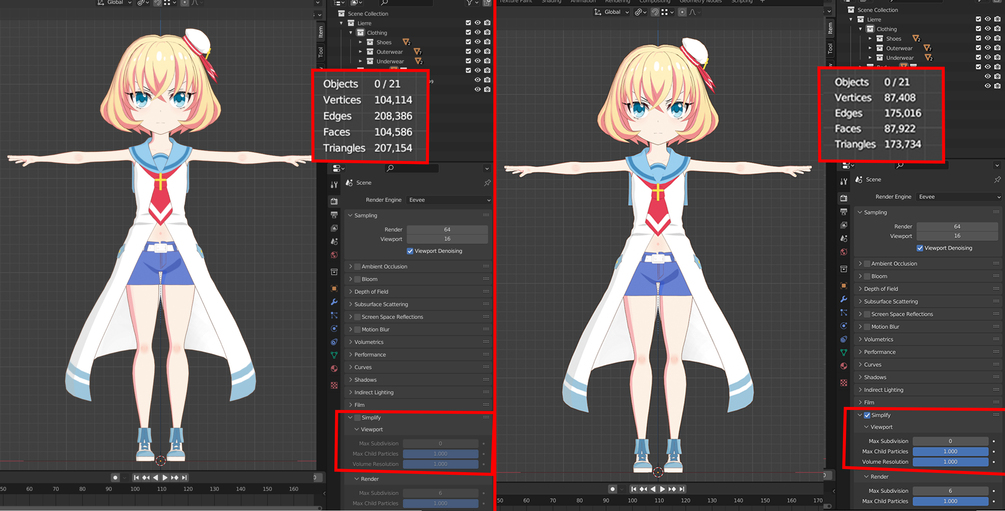1005x511 pixels.
Task: Expand Shoes collection in left outliner
Action: tap(360, 42)
